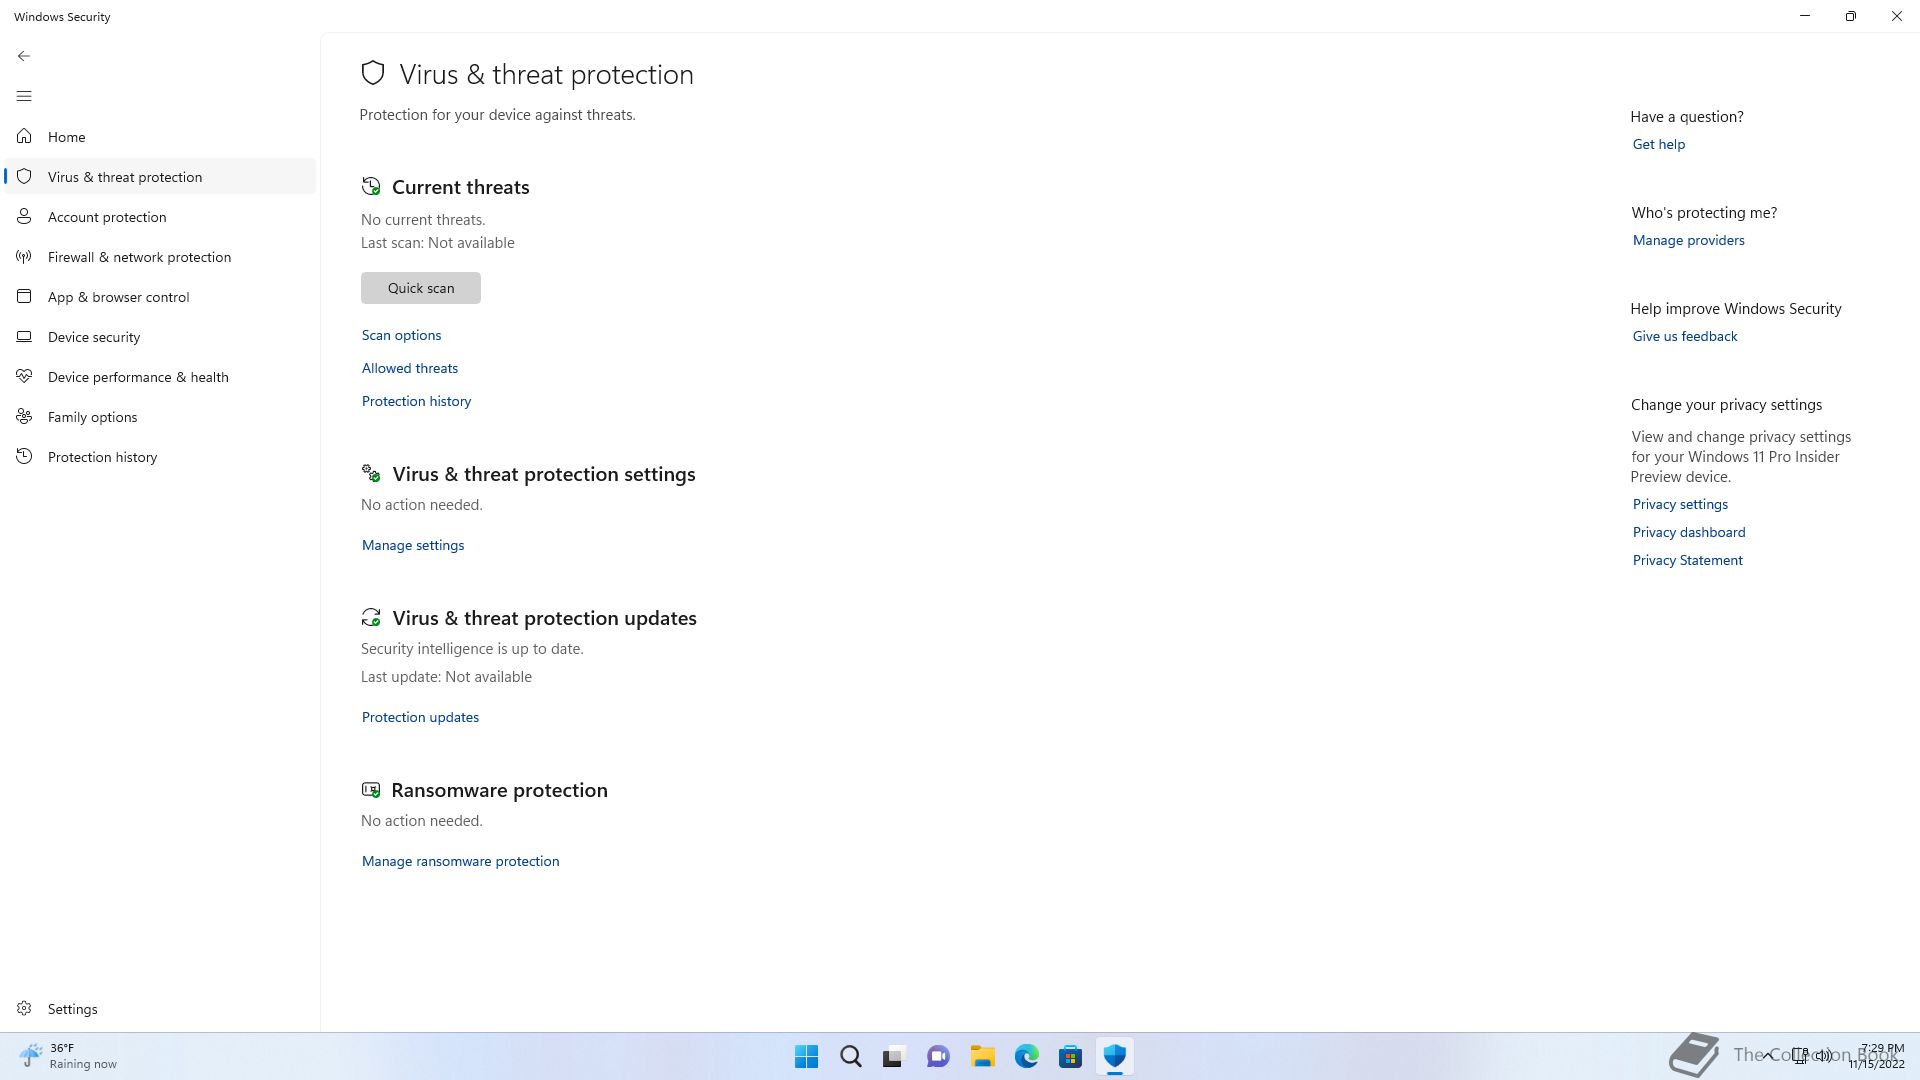
Task: Open Manage providers link
Action: pyautogui.click(x=1689, y=240)
